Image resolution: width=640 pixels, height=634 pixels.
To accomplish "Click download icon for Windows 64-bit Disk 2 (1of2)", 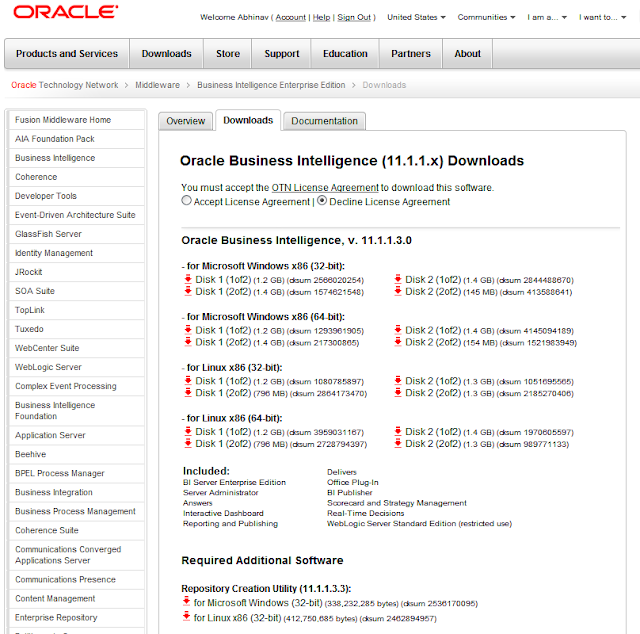I will [x=398, y=330].
